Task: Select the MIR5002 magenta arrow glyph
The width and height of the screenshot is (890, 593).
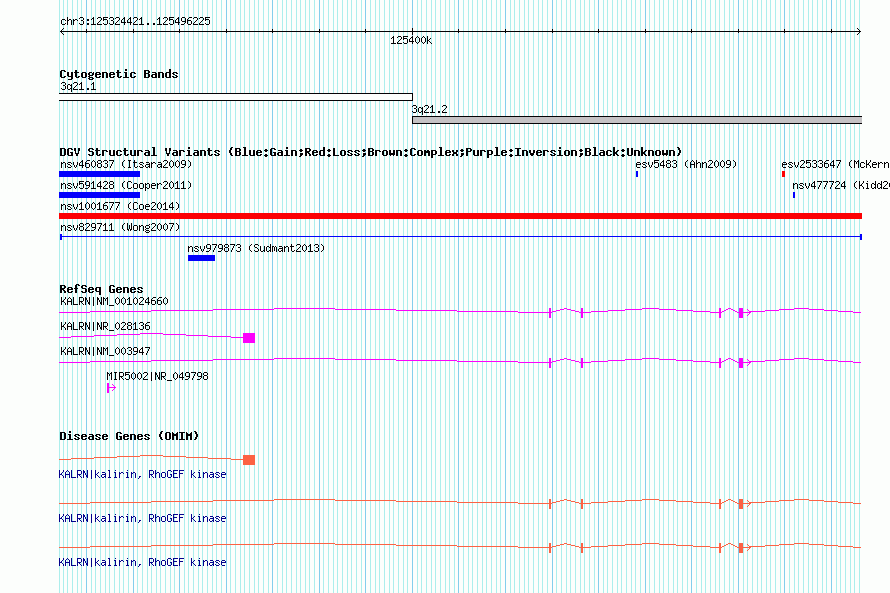Action: click(111, 388)
